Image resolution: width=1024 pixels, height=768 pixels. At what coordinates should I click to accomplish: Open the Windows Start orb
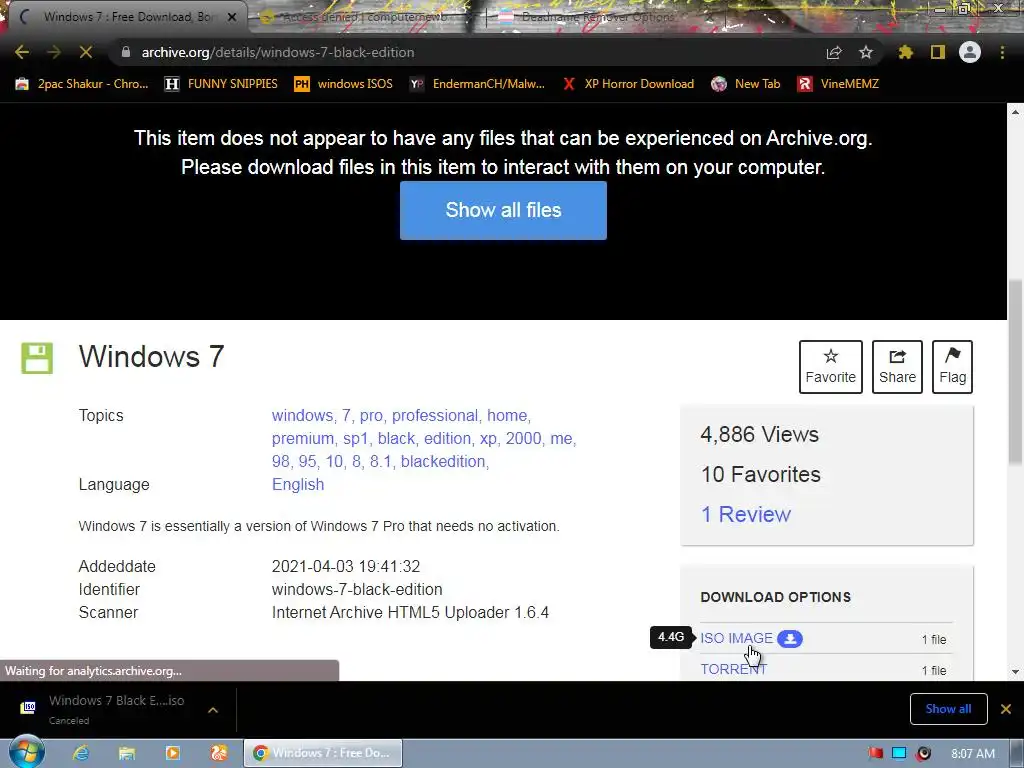point(27,752)
